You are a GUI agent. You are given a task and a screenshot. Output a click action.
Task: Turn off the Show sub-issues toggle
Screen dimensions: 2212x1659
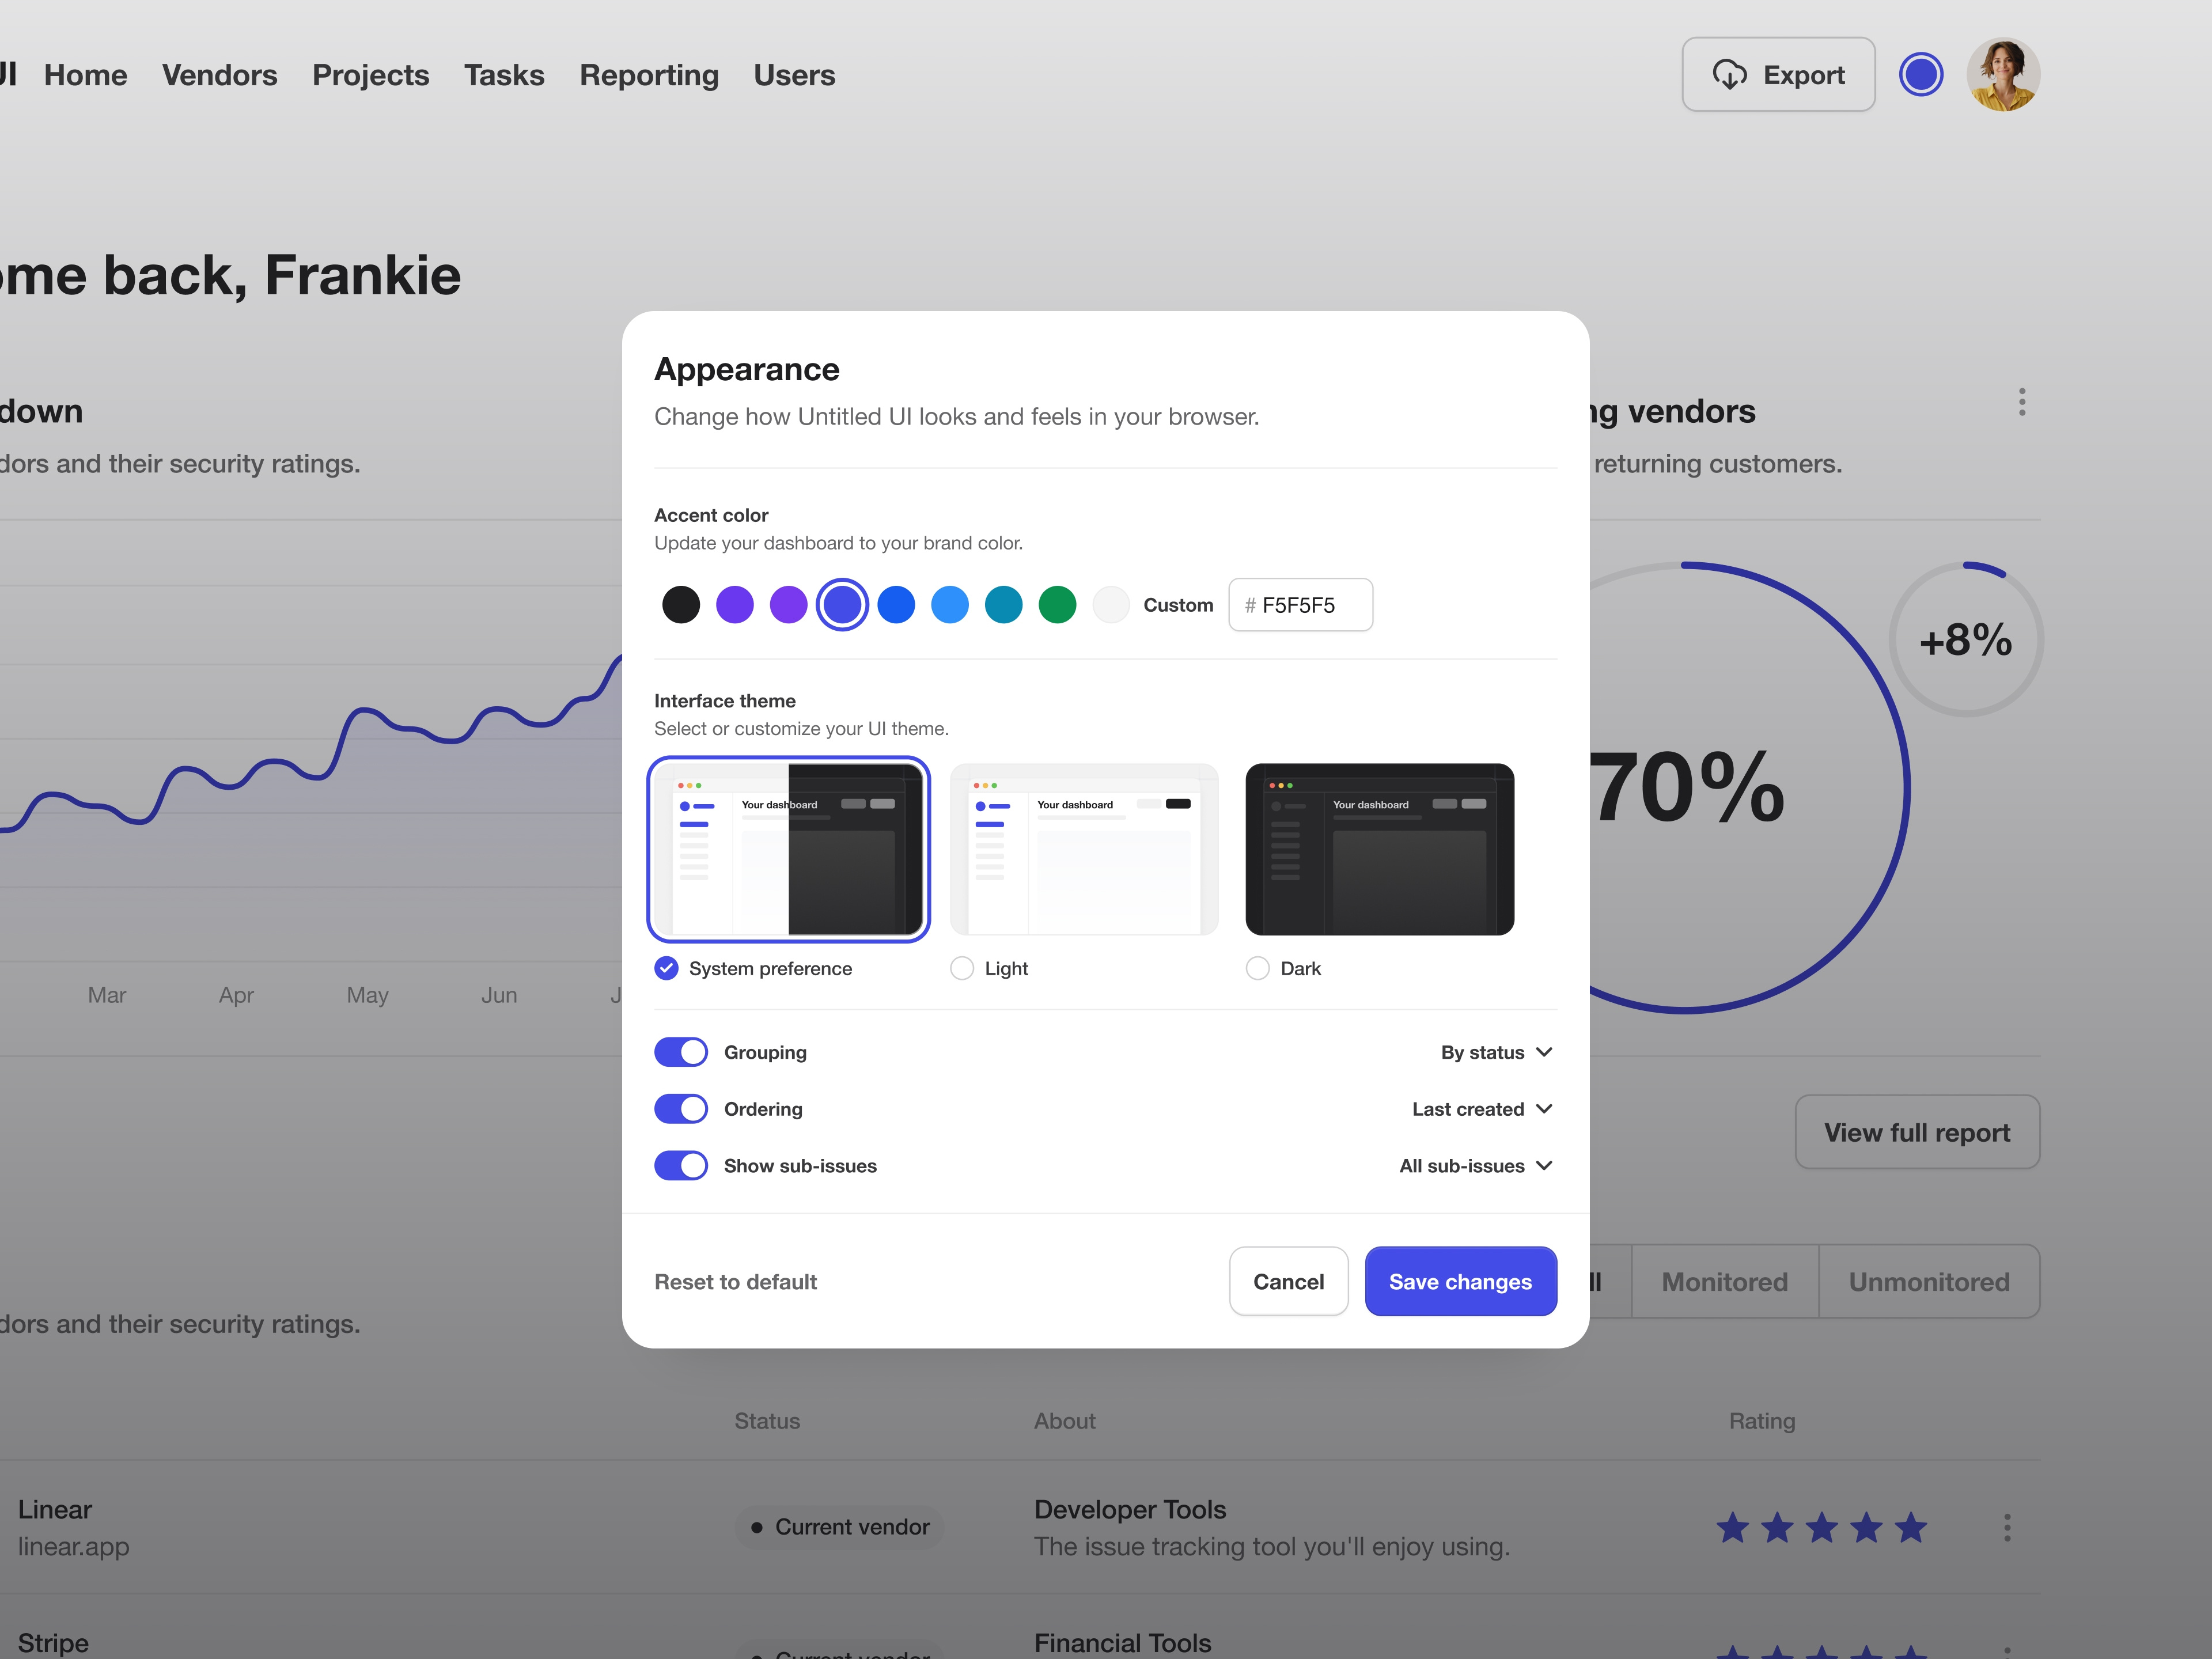click(681, 1166)
